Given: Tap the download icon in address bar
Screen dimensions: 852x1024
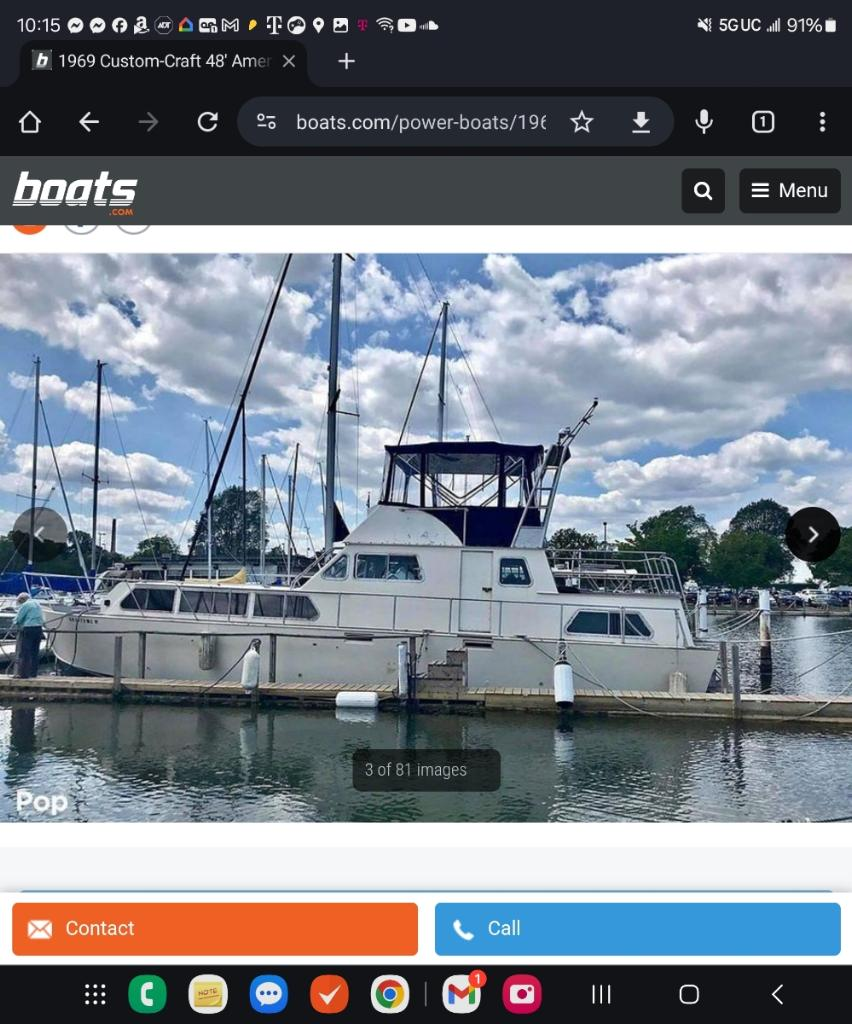Looking at the screenshot, I should click(641, 122).
